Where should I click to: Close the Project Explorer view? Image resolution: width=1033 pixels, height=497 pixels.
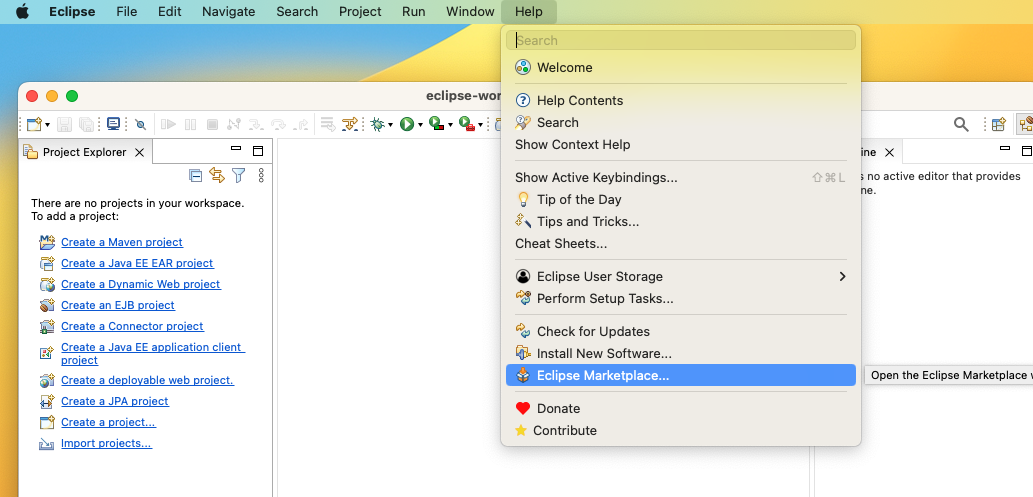pyautogui.click(x=139, y=152)
